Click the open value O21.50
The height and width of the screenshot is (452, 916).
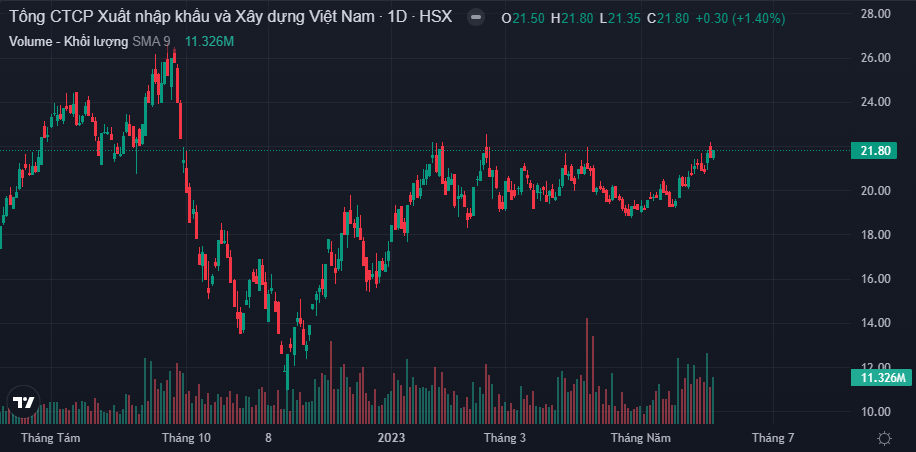(x=523, y=19)
